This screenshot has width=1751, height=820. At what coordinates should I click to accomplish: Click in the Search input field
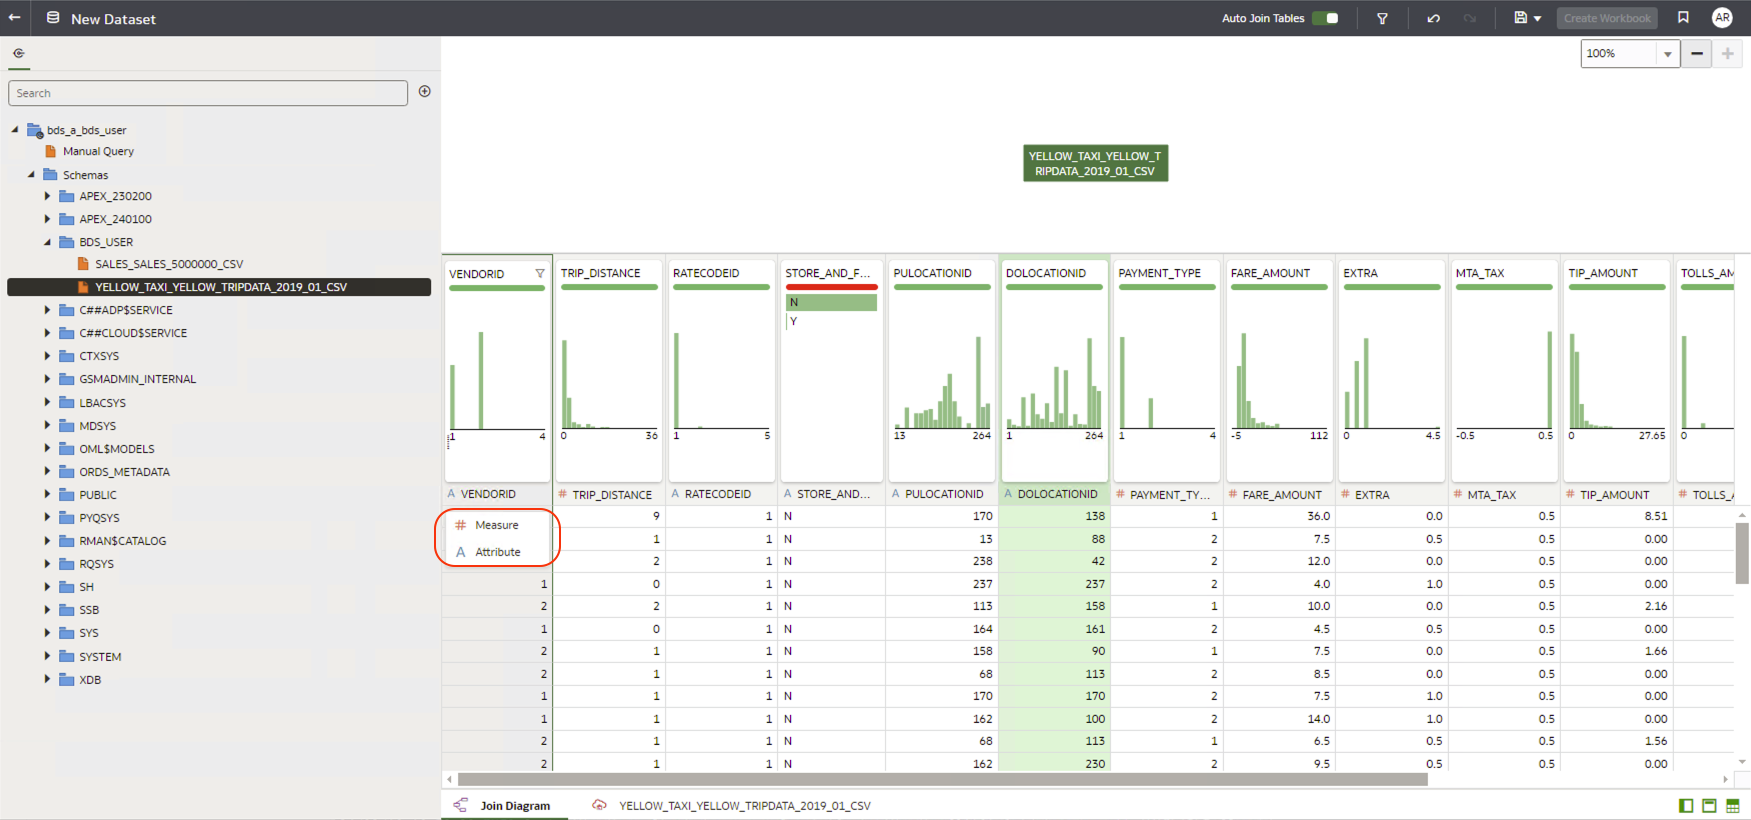(208, 93)
